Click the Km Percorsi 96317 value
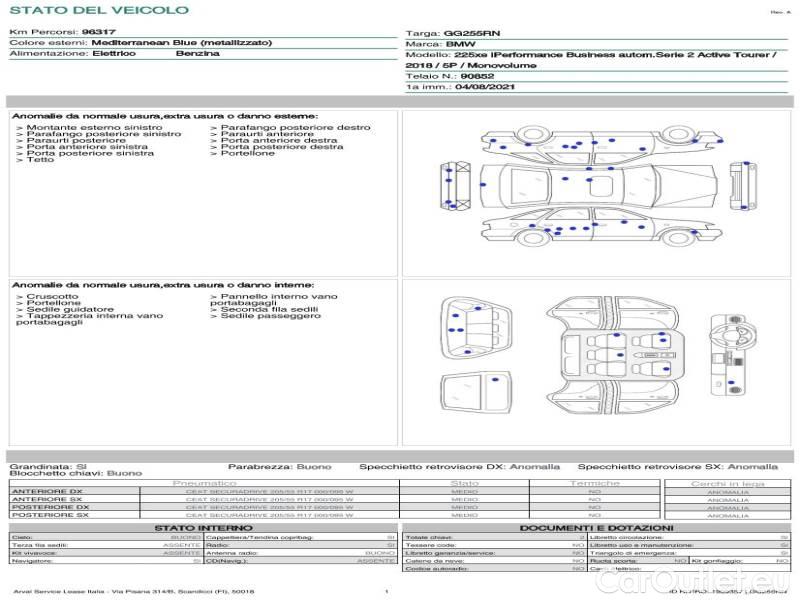 [x=98, y=32]
